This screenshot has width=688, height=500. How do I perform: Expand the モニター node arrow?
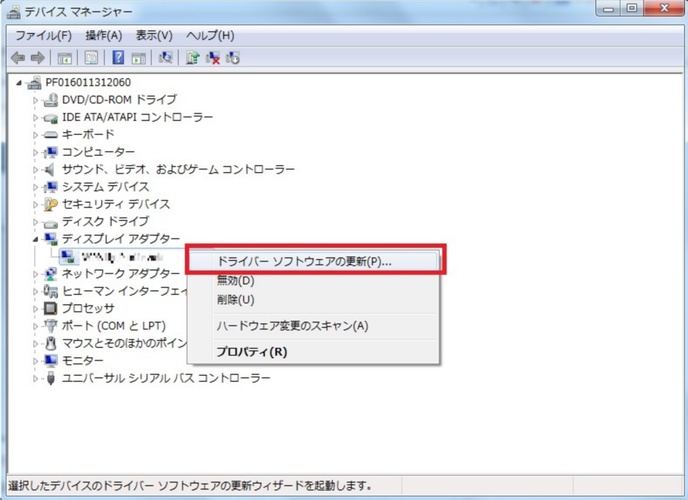(36, 361)
